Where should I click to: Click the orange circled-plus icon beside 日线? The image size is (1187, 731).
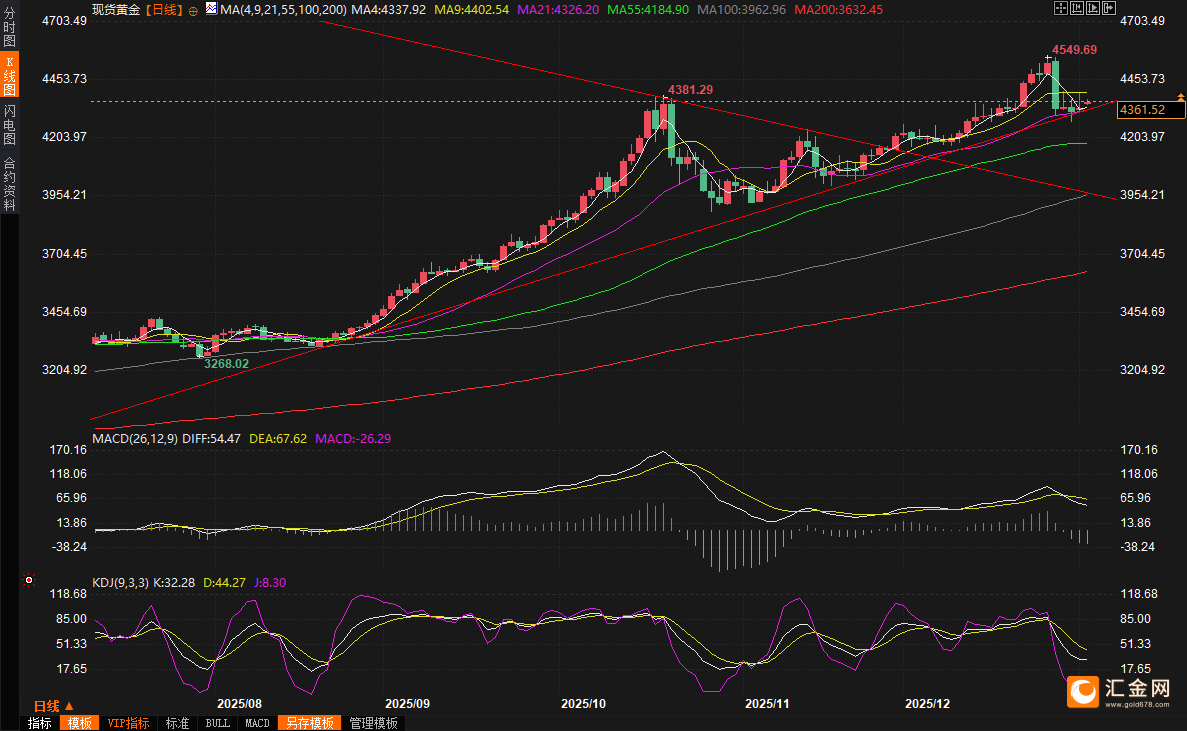pyautogui.click(x=193, y=9)
